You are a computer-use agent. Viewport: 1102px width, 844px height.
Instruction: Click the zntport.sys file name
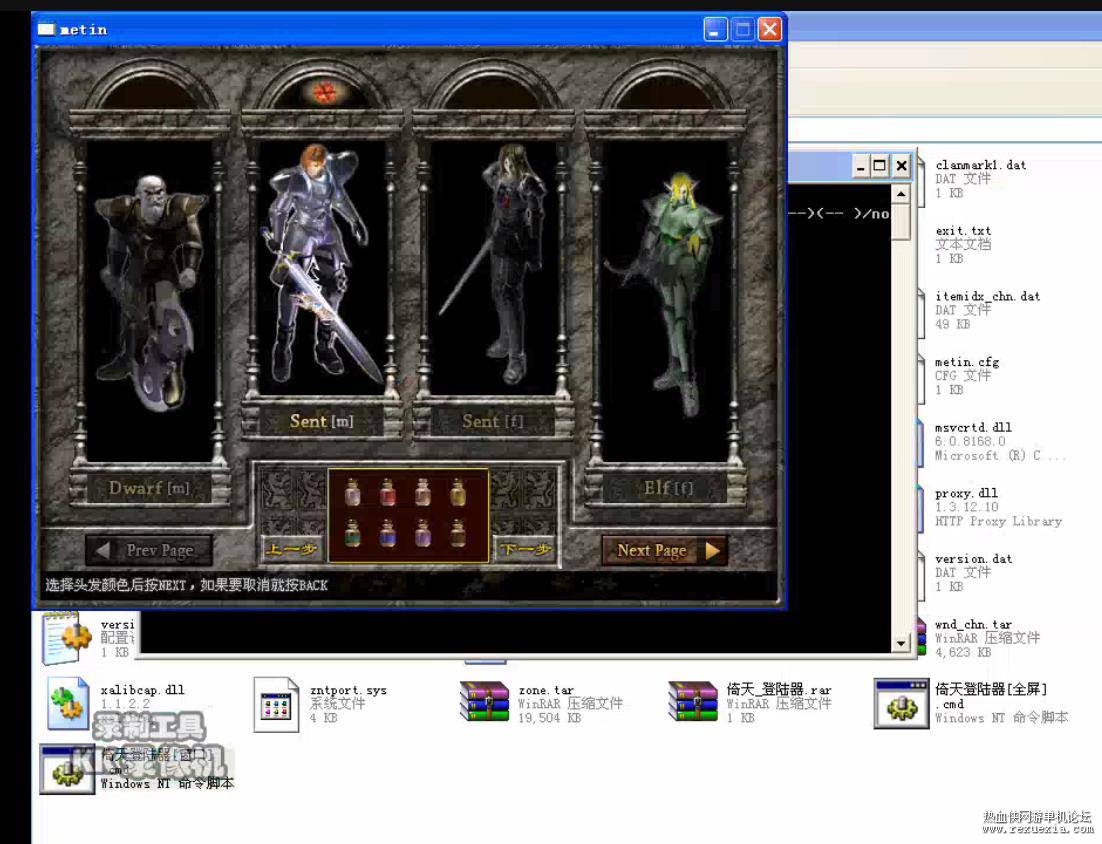click(349, 691)
